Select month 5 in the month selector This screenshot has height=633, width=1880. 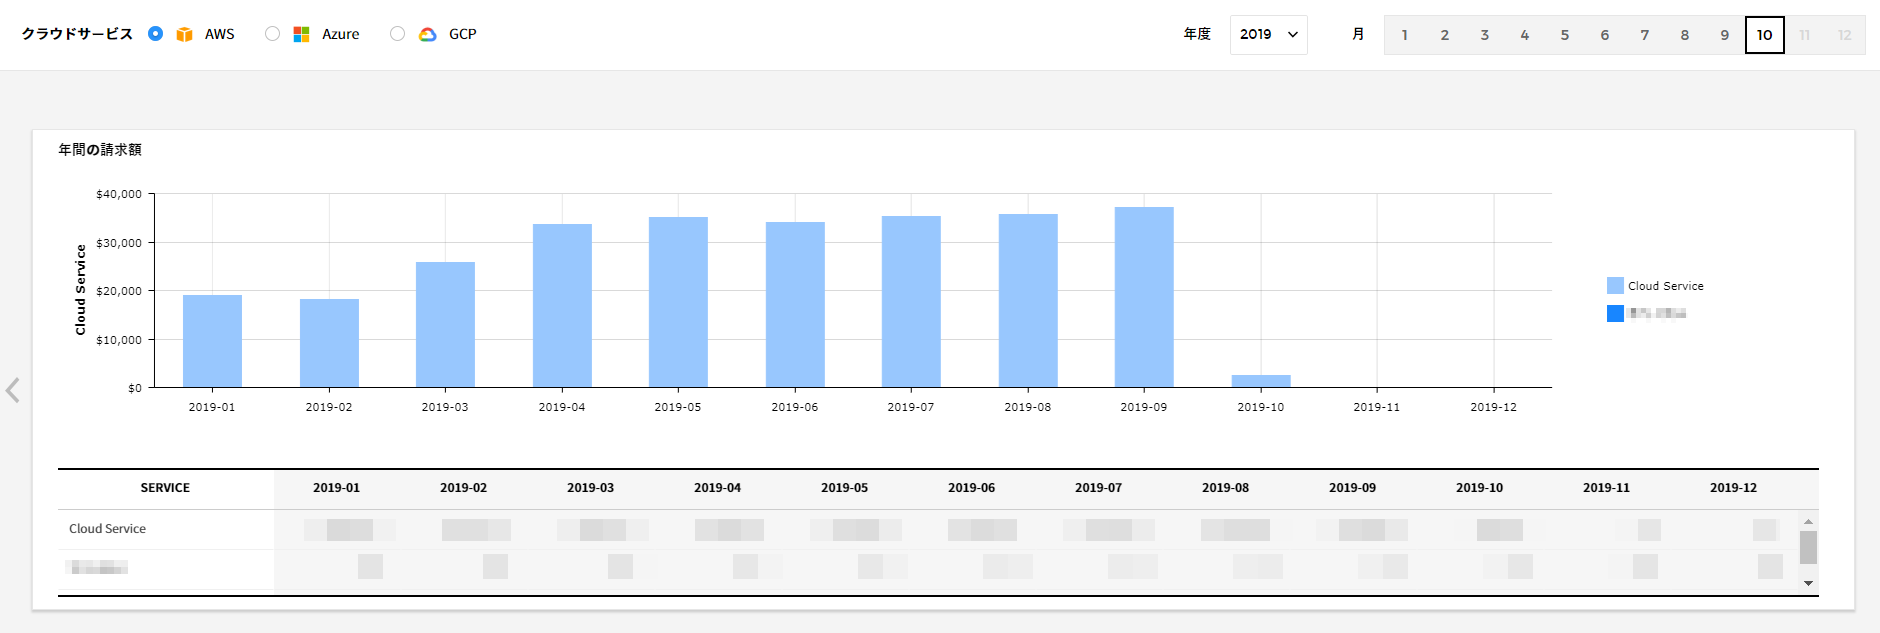1564,35
